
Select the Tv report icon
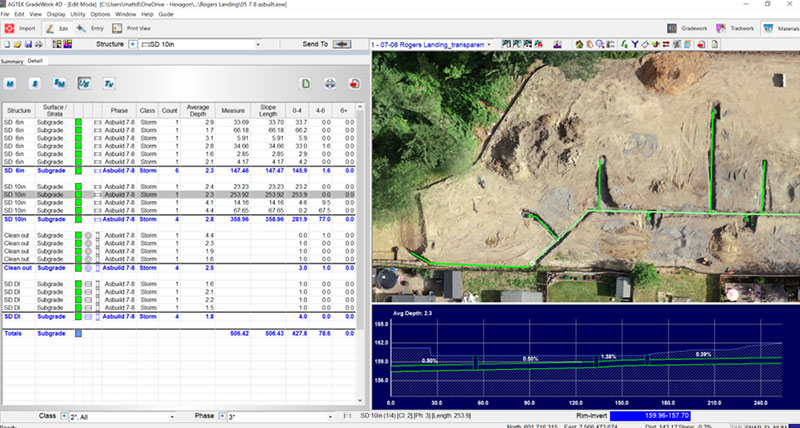(x=109, y=84)
